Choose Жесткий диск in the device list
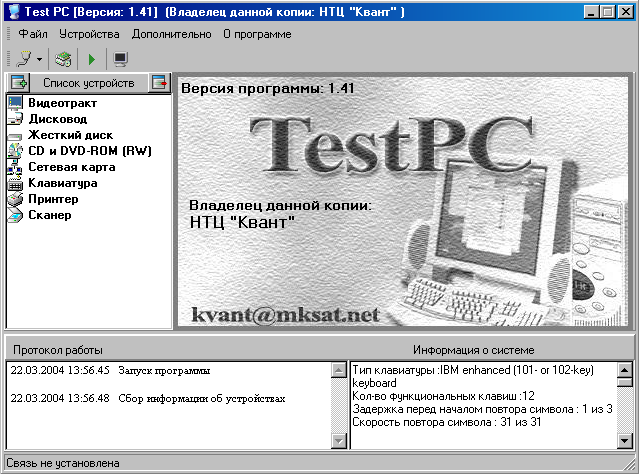 (70, 135)
